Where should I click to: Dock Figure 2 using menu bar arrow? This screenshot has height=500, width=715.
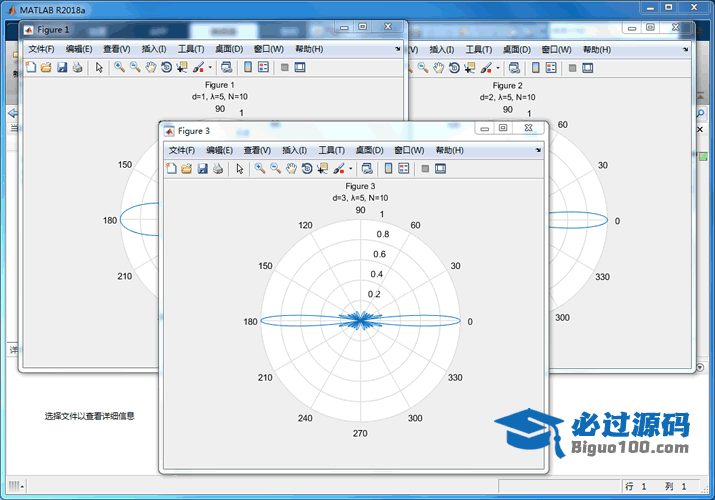click(x=686, y=49)
